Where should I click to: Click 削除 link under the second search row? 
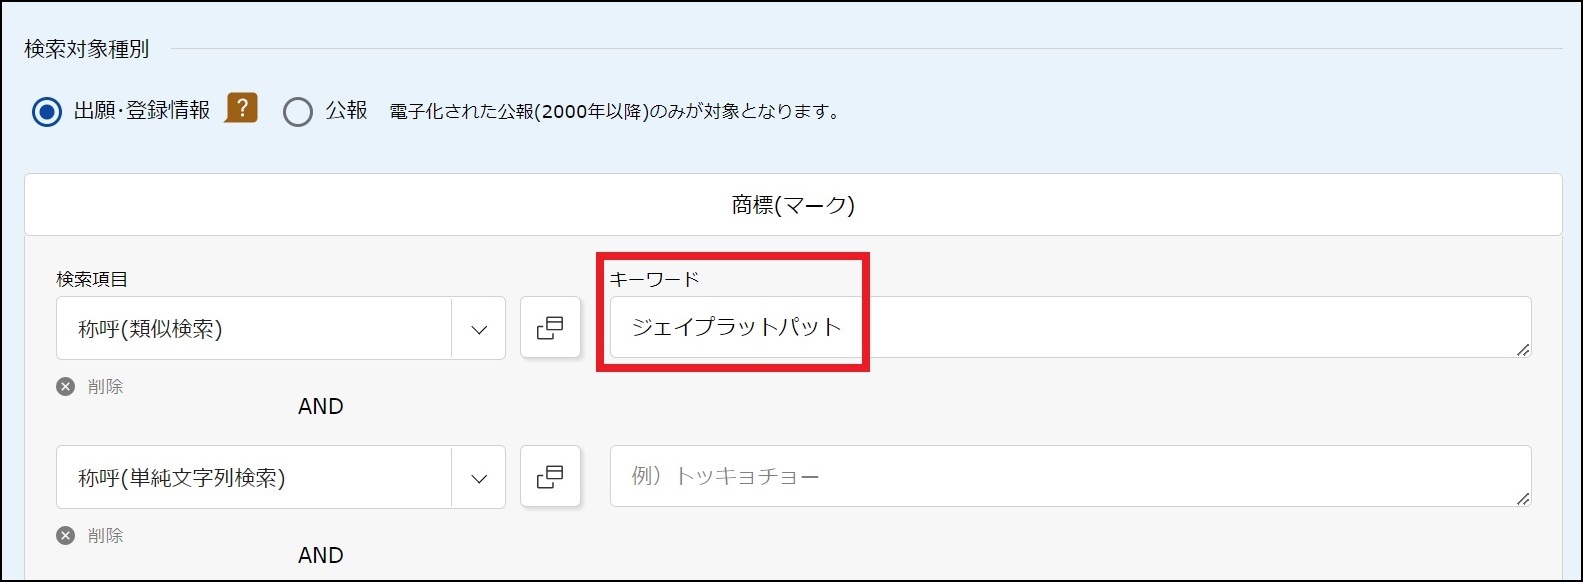[x=105, y=536]
